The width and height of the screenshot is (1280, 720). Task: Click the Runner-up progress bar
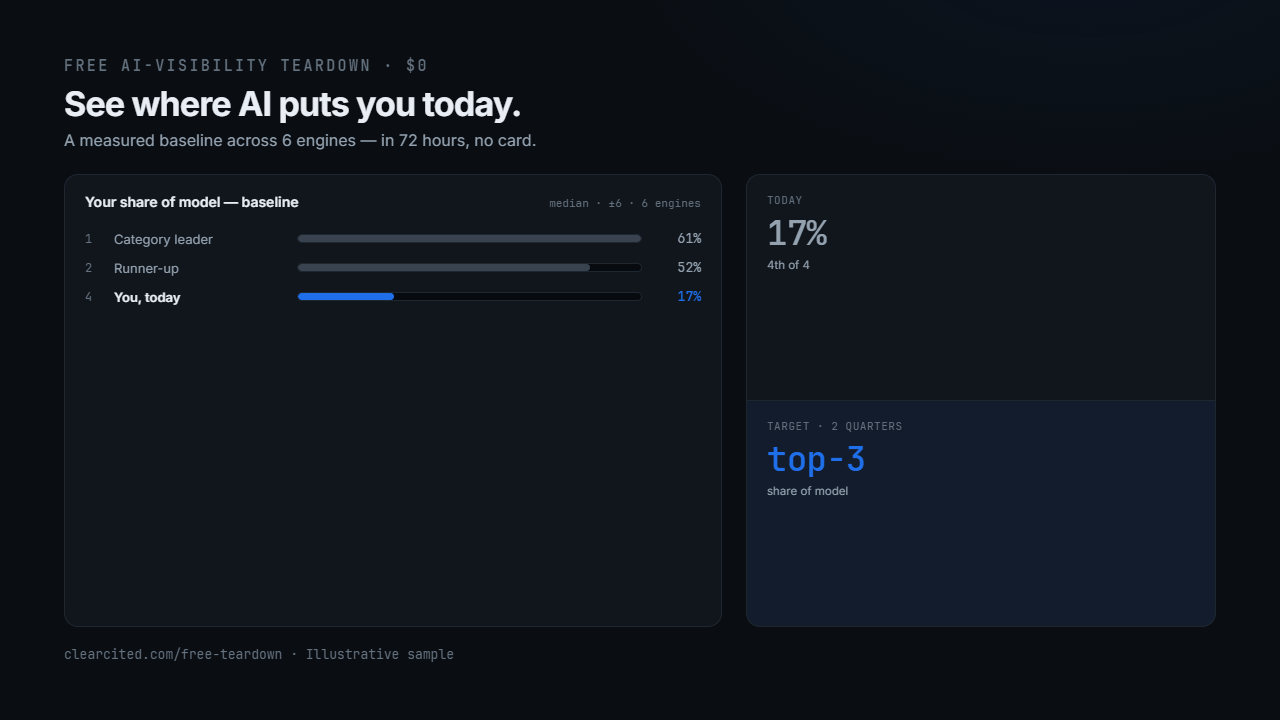pyautogui.click(x=469, y=268)
